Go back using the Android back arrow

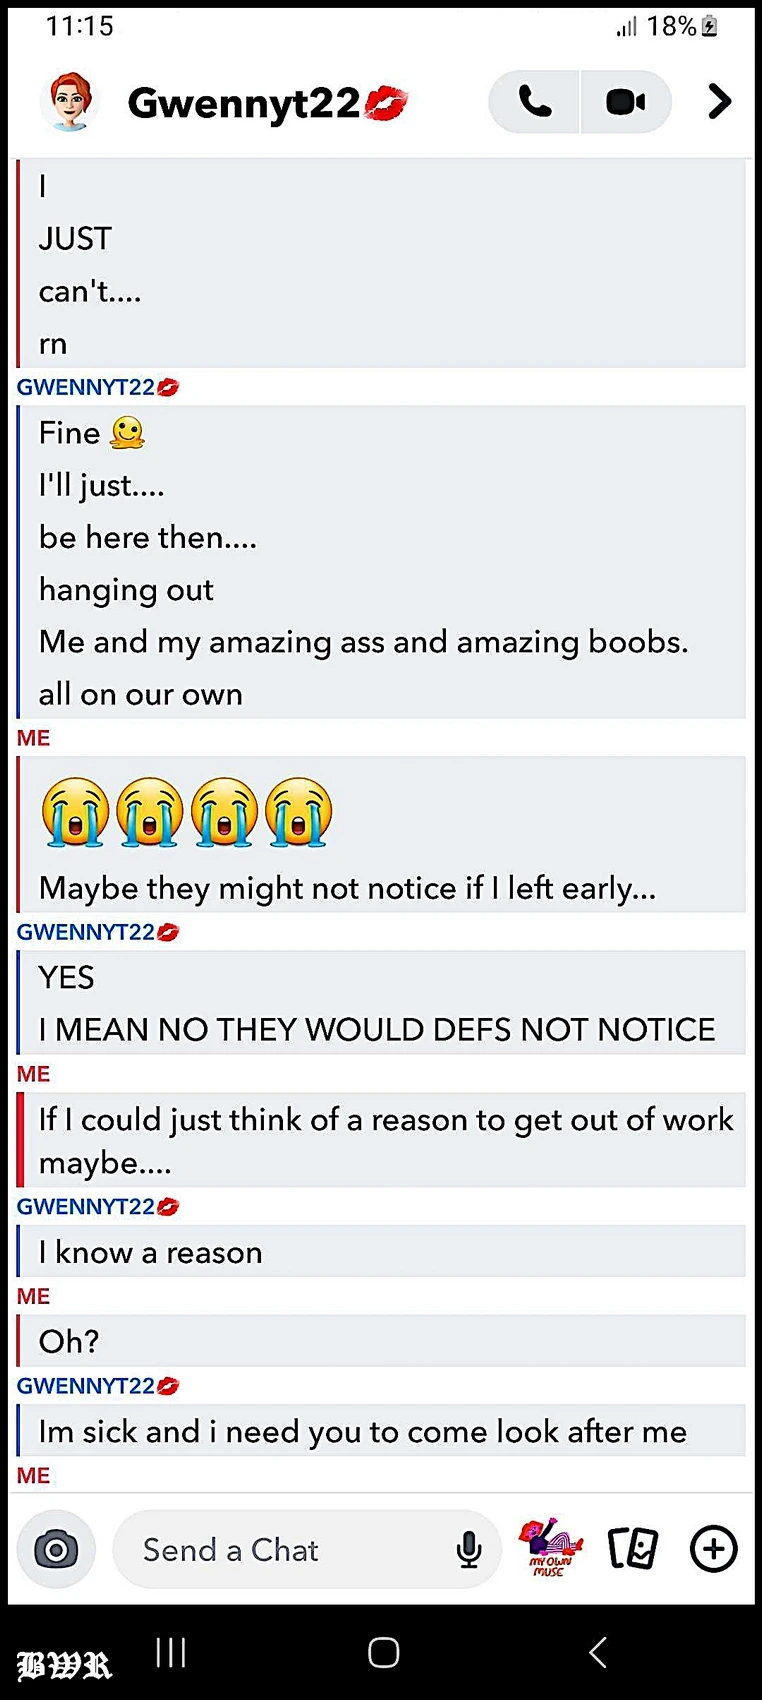click(x=598, y=1652)
